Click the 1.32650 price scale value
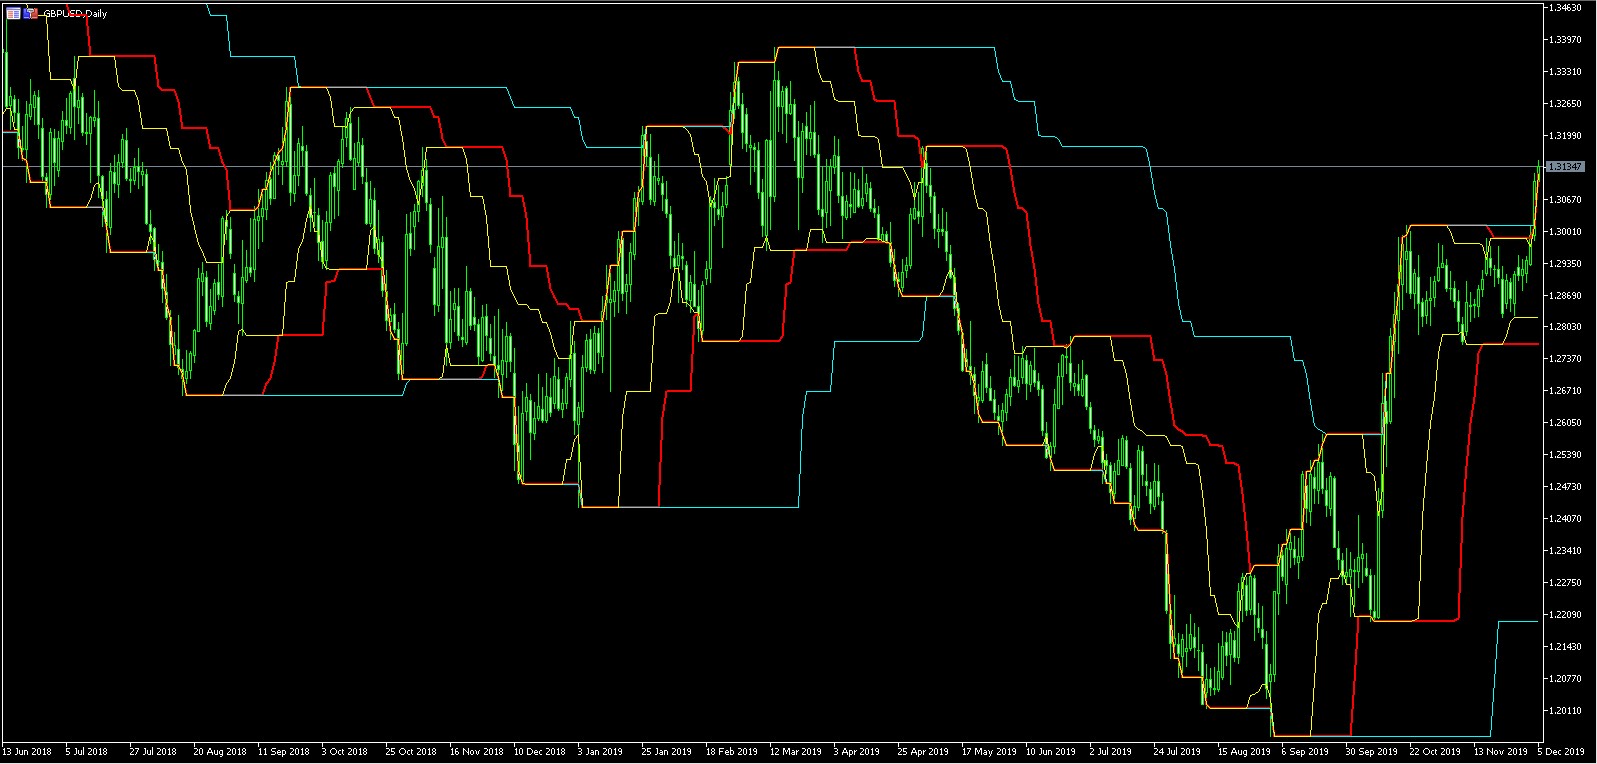1597x764 pixels. [1565, 104]
